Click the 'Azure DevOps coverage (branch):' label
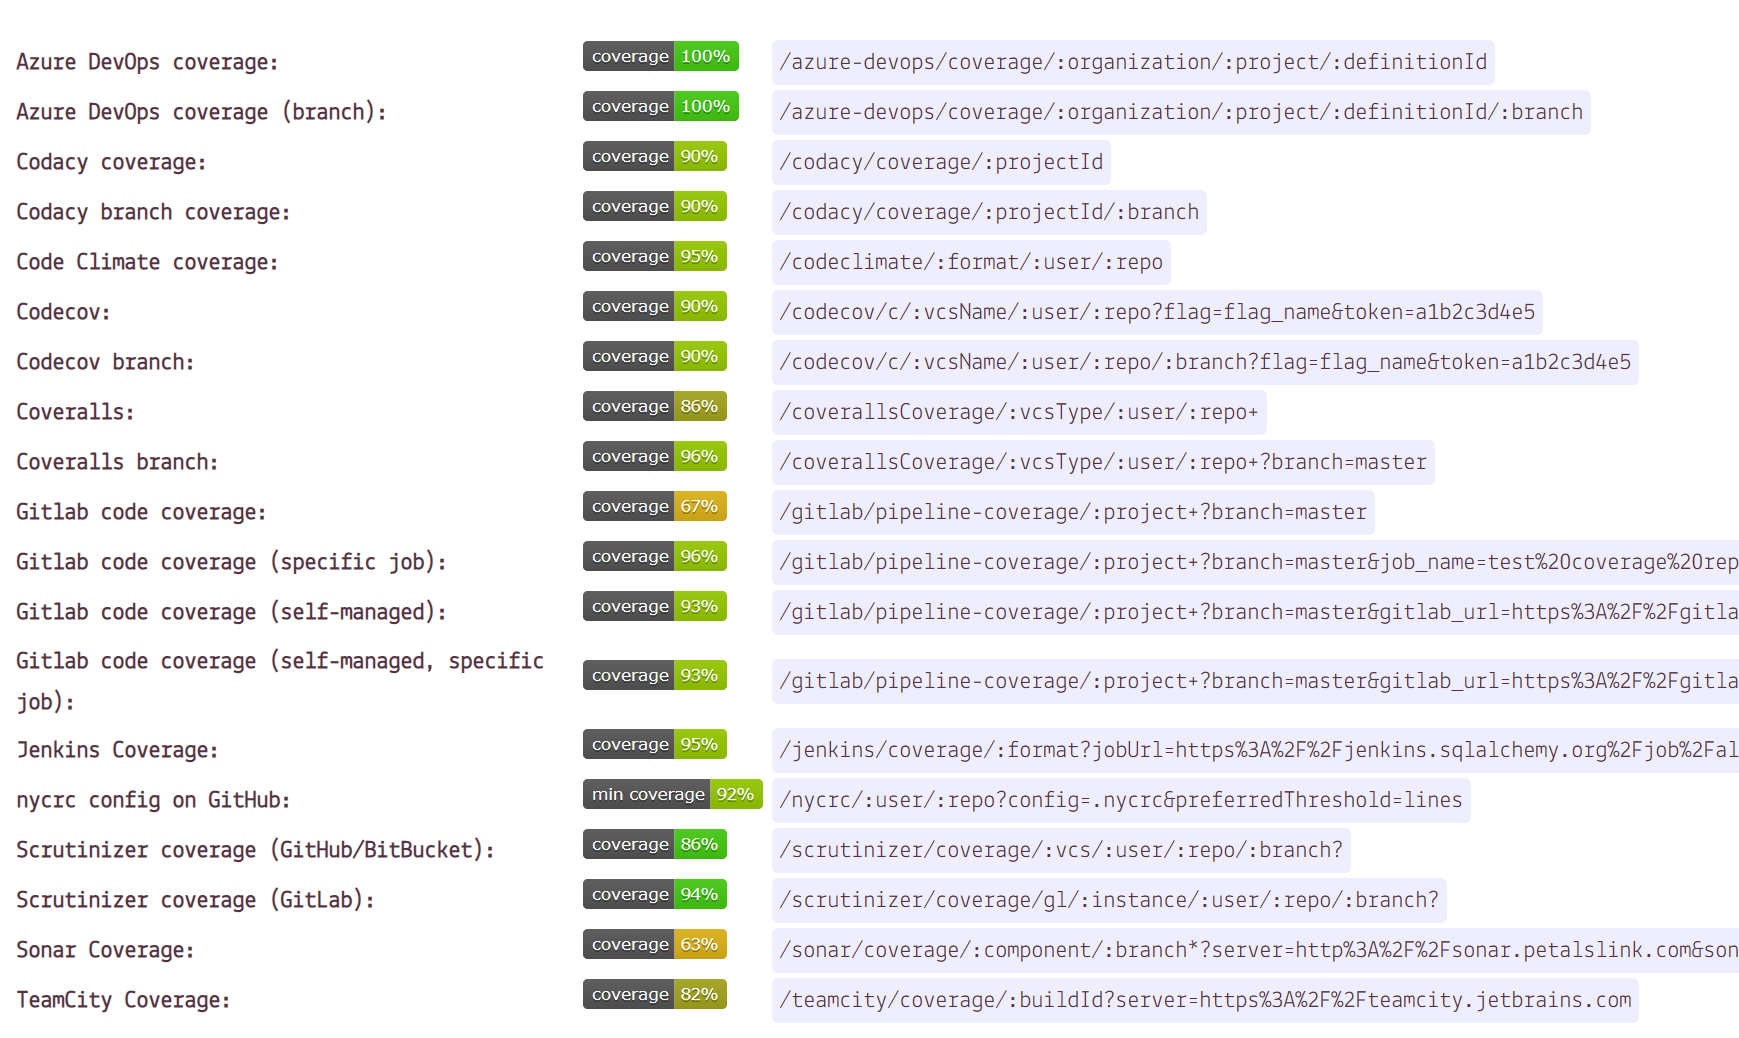 [201, 112]
